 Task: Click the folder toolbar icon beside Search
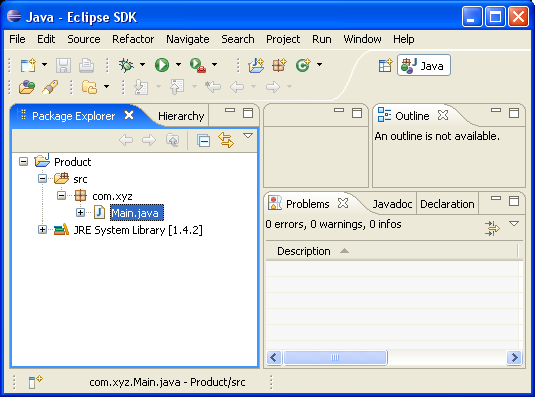(x=89, y=87)
